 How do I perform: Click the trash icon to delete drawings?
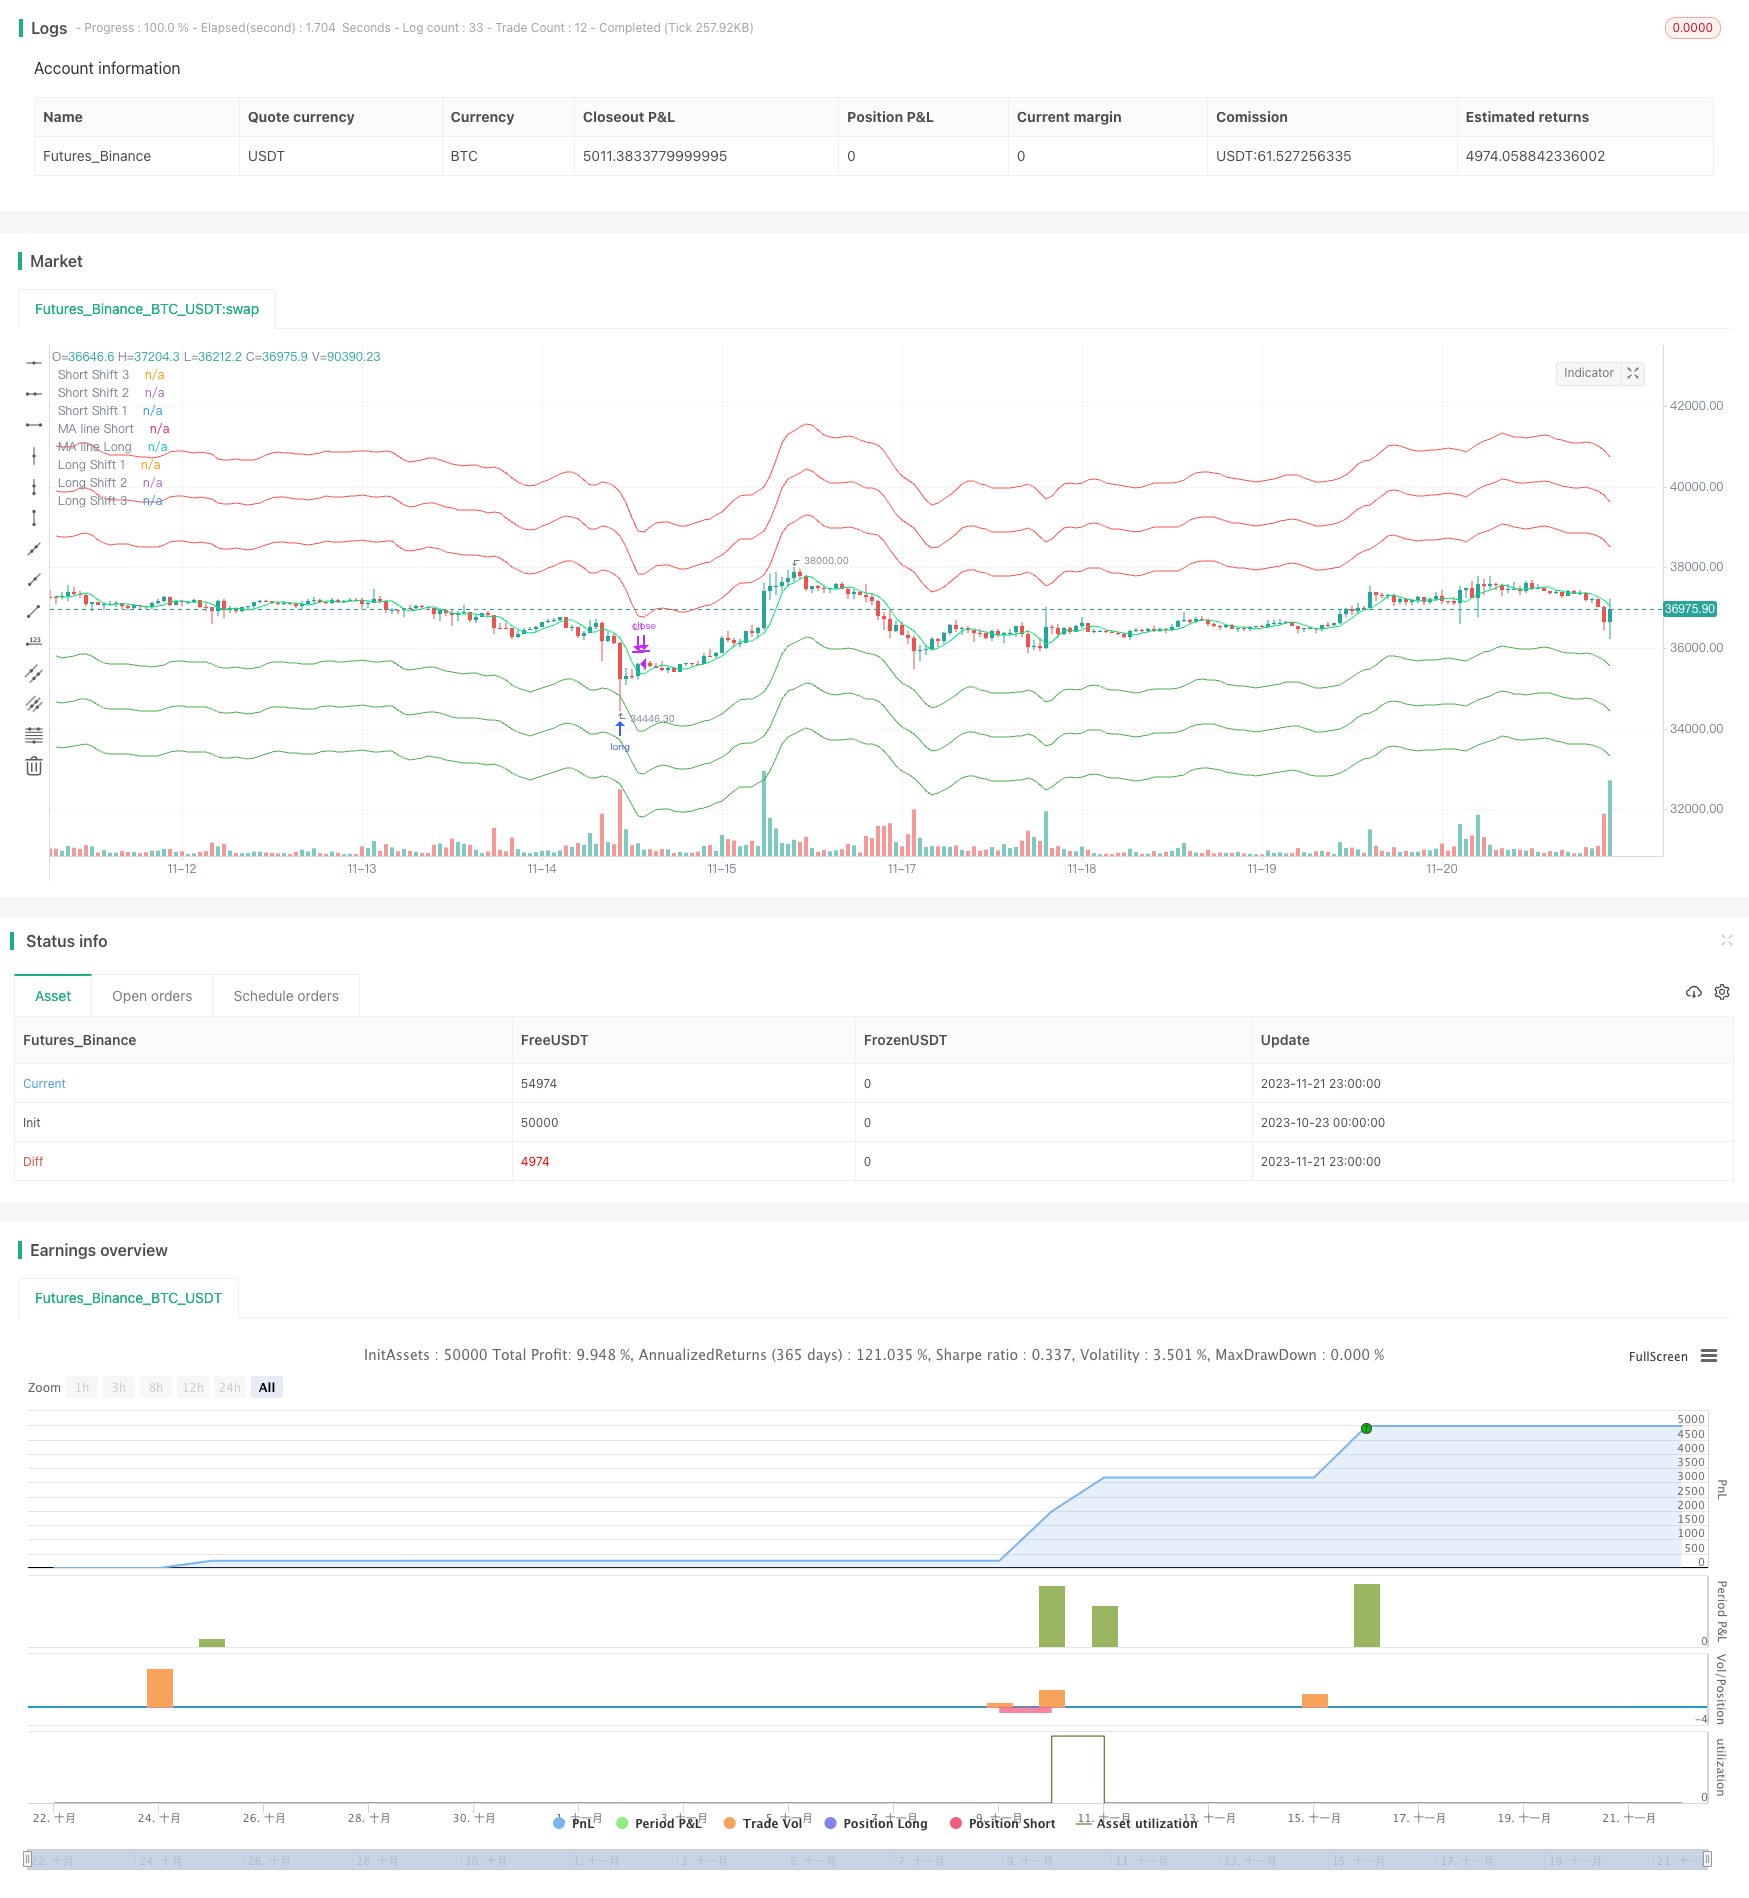[34, 766]
